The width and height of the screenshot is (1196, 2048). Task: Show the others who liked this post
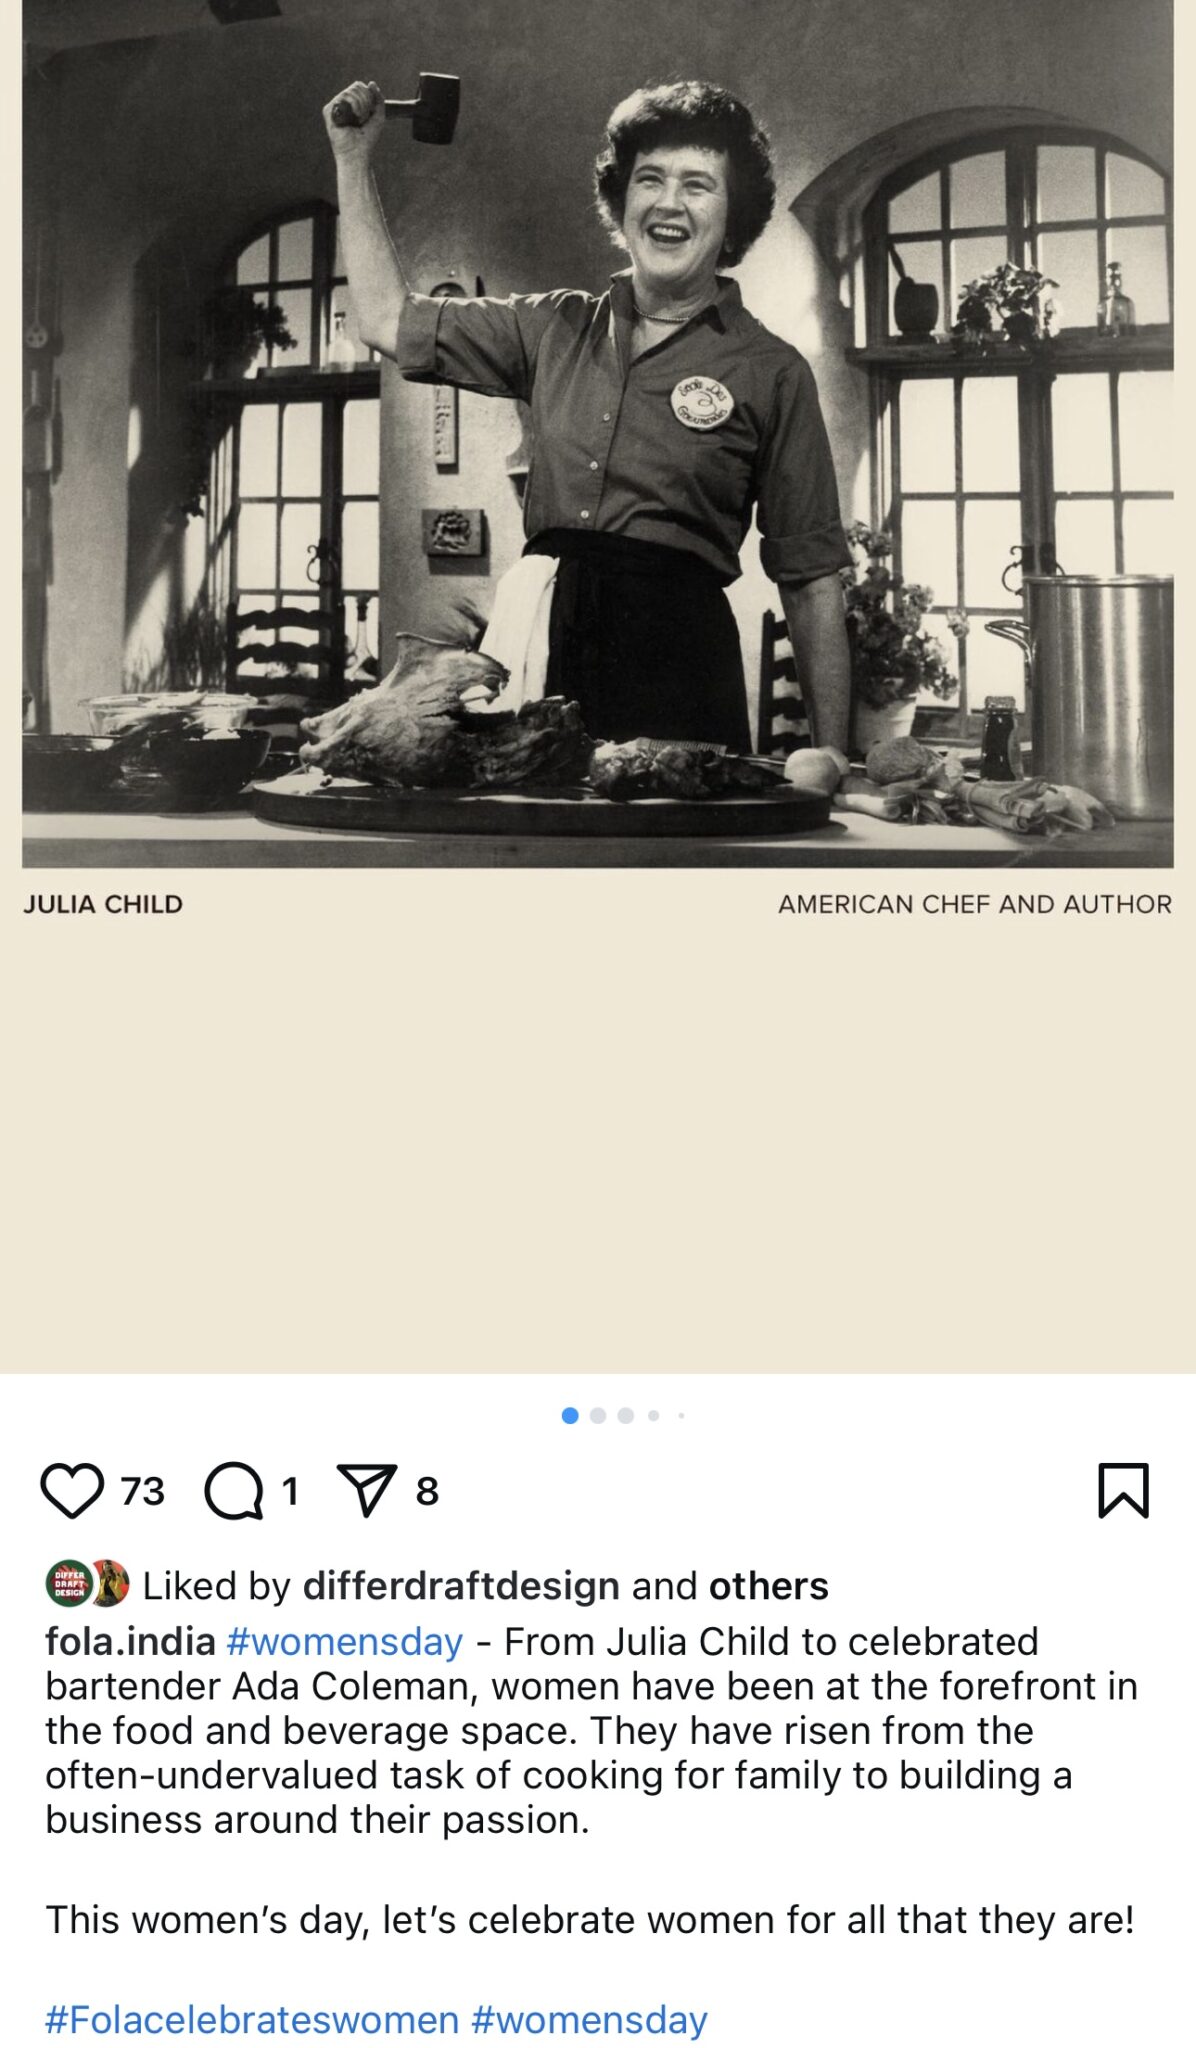pos(768,1586)
